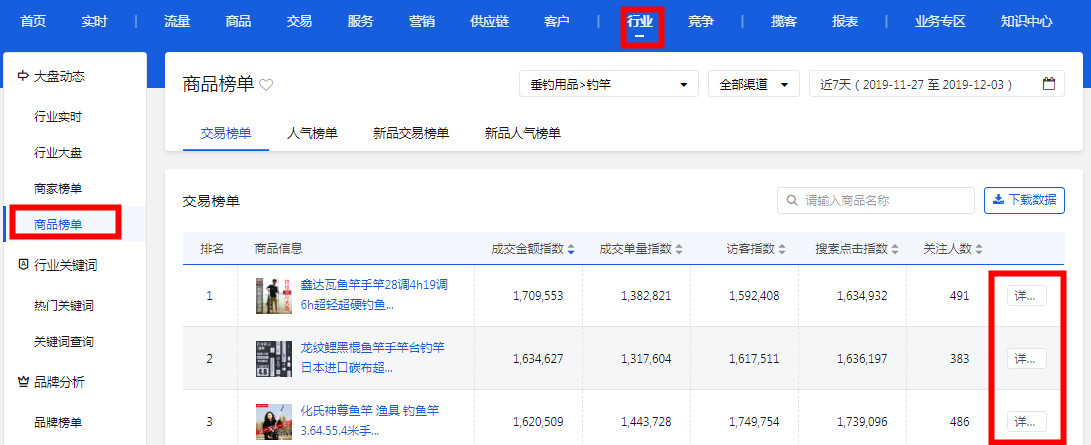1091x445 pixels.
Task: Sort by 成交单量指数 column arrow
Action: (x=680, y=249)
